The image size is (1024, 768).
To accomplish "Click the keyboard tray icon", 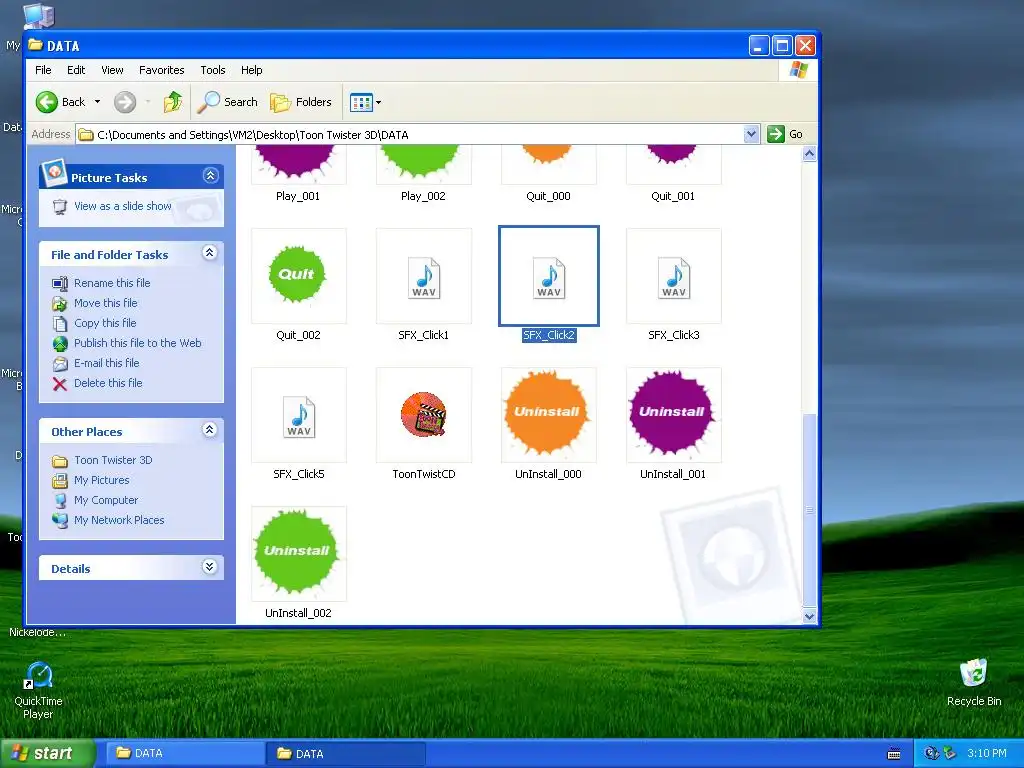I will pyautogui.click(x=894, y=754).
